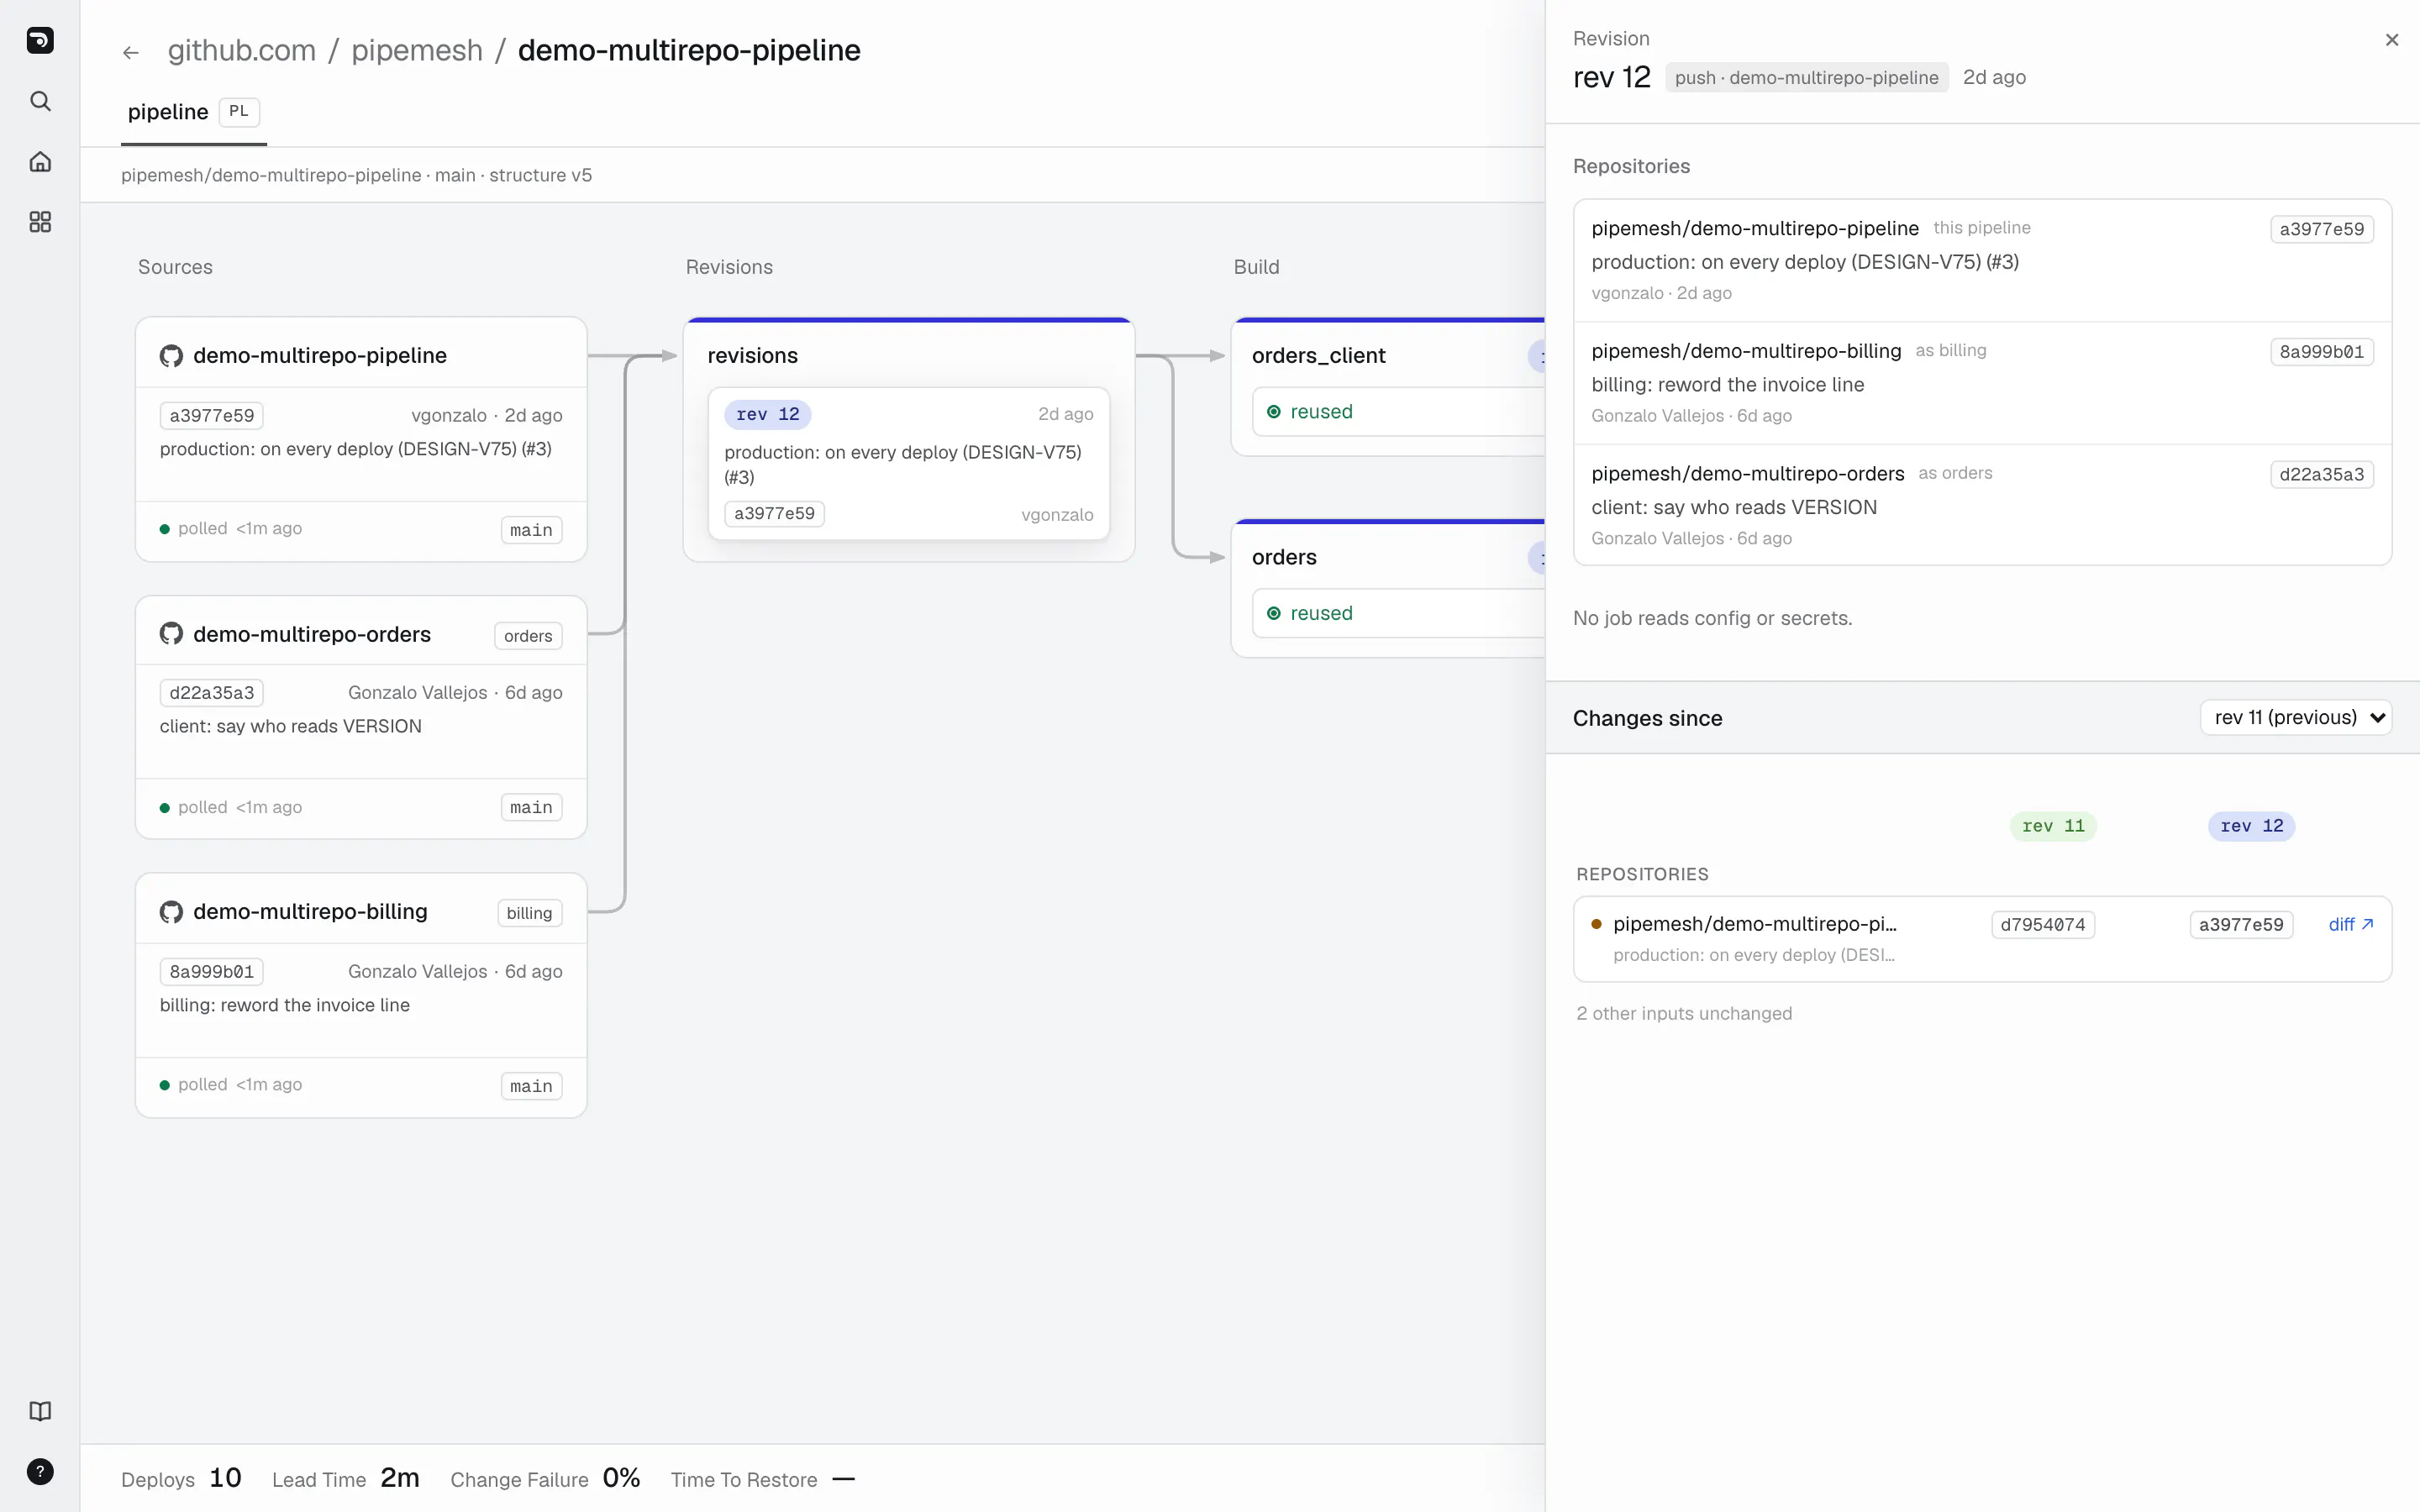Open help question mark icon
2420x1512 pixels.
pyautogui.click(x=40, y=1471)
